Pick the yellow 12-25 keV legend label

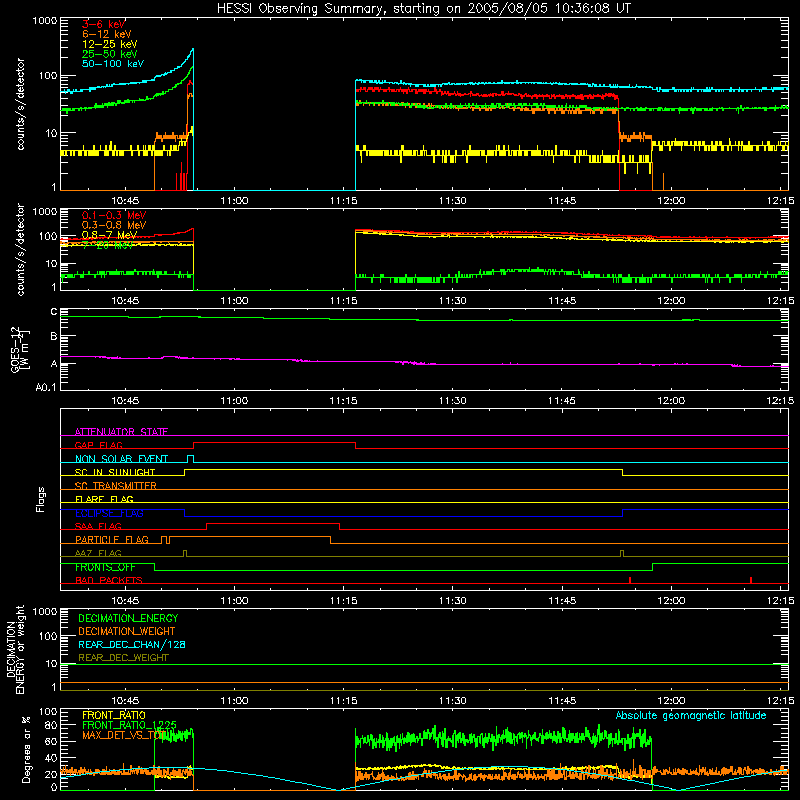point(110,44)
